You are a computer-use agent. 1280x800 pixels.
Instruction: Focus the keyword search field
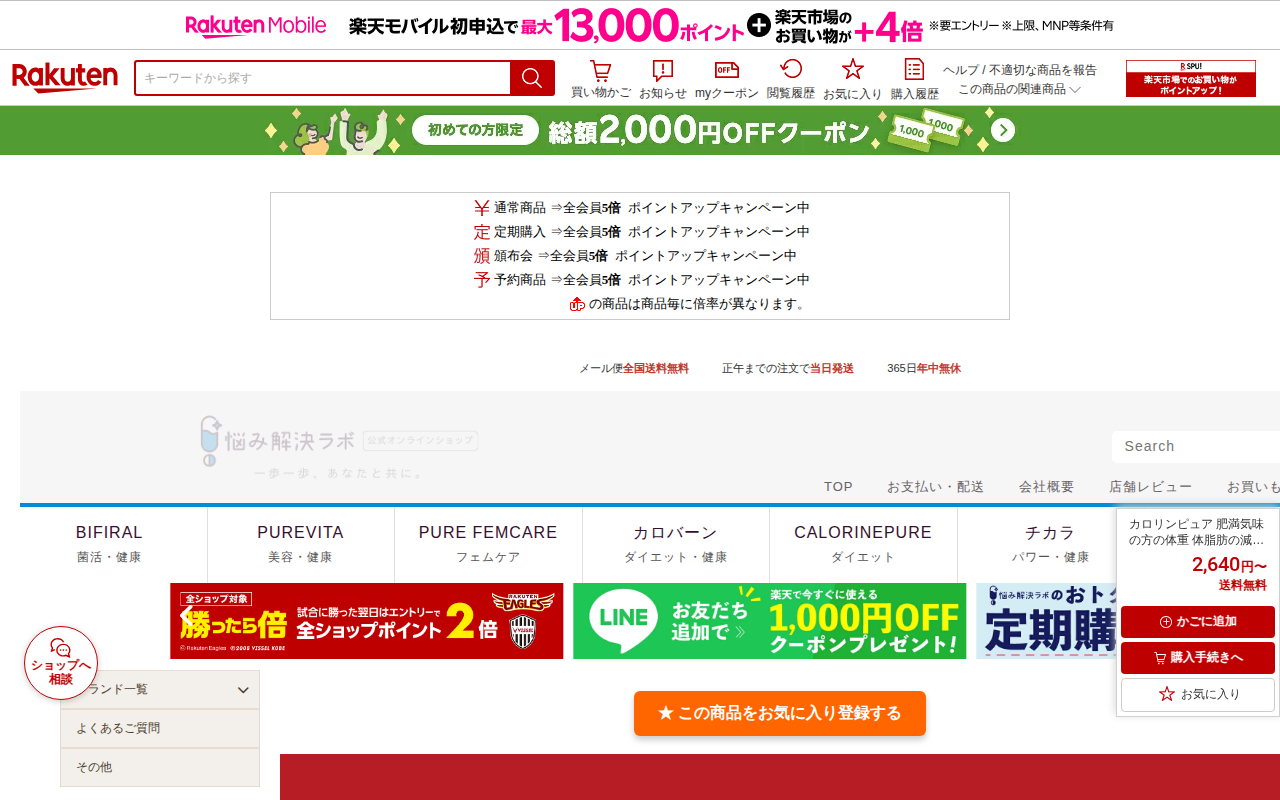click(x=322, y=78)
